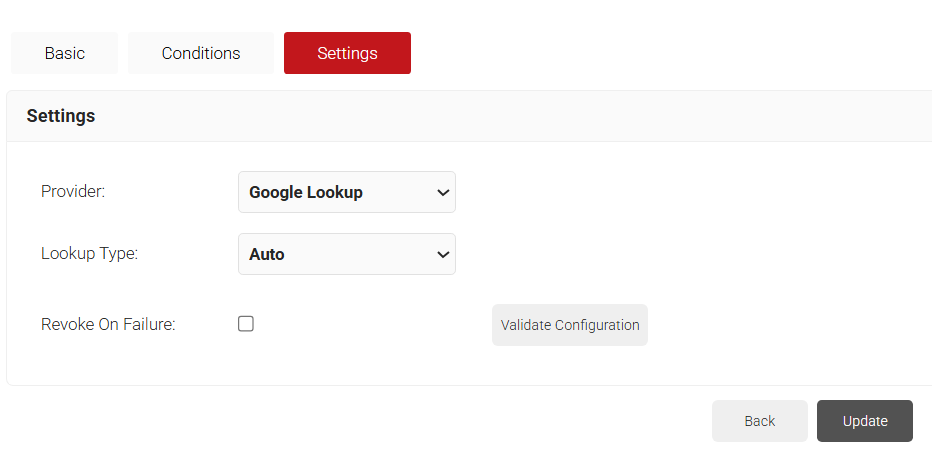Click the 'Auto' selected value text
The image size is (932, 457).
pyautogui.click(x=267, y=254)
